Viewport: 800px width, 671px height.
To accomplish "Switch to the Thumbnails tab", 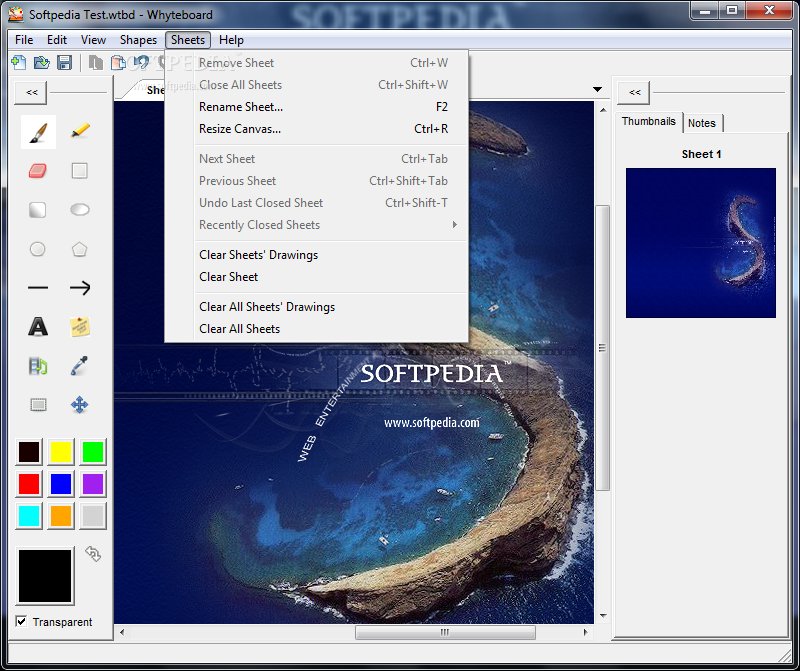I will click(x=648, y=121).
